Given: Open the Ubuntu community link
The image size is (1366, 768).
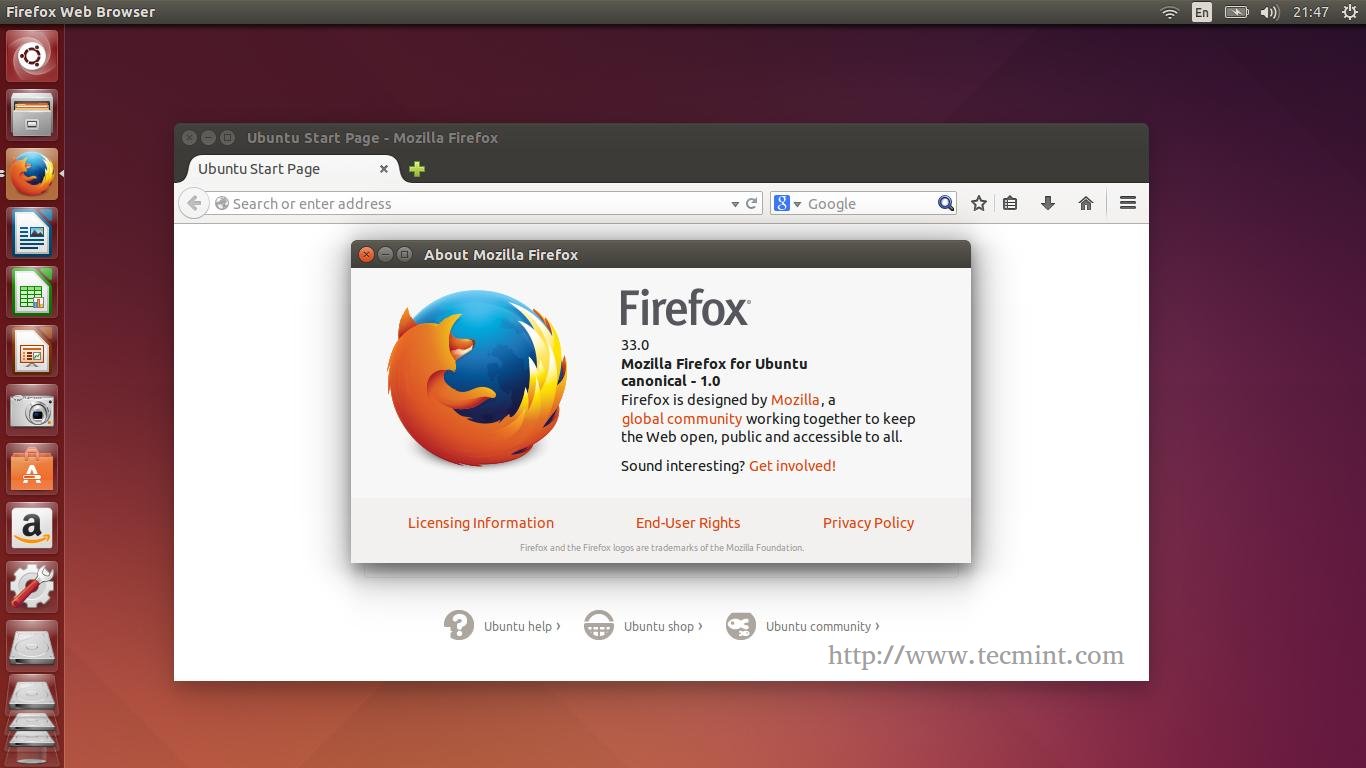Looking at the screenshot, I should [803, 626].
